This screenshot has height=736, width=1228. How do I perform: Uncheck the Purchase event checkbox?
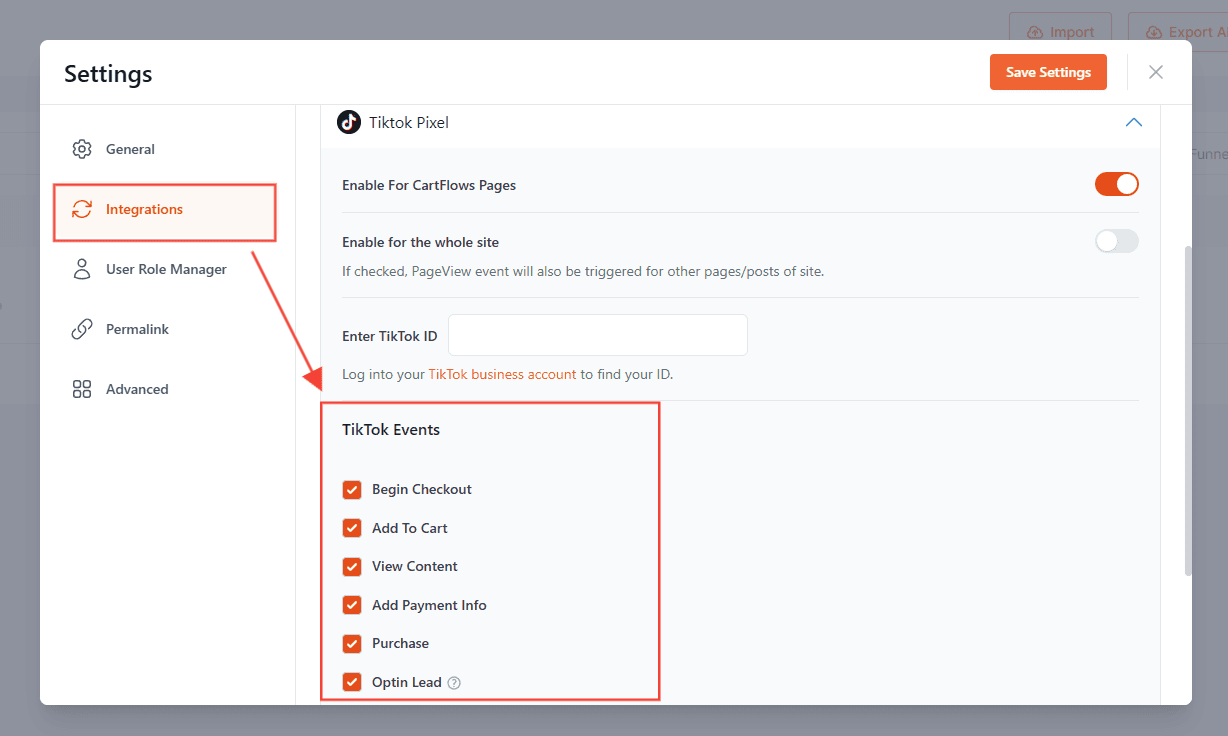click(x=352, y=643)
